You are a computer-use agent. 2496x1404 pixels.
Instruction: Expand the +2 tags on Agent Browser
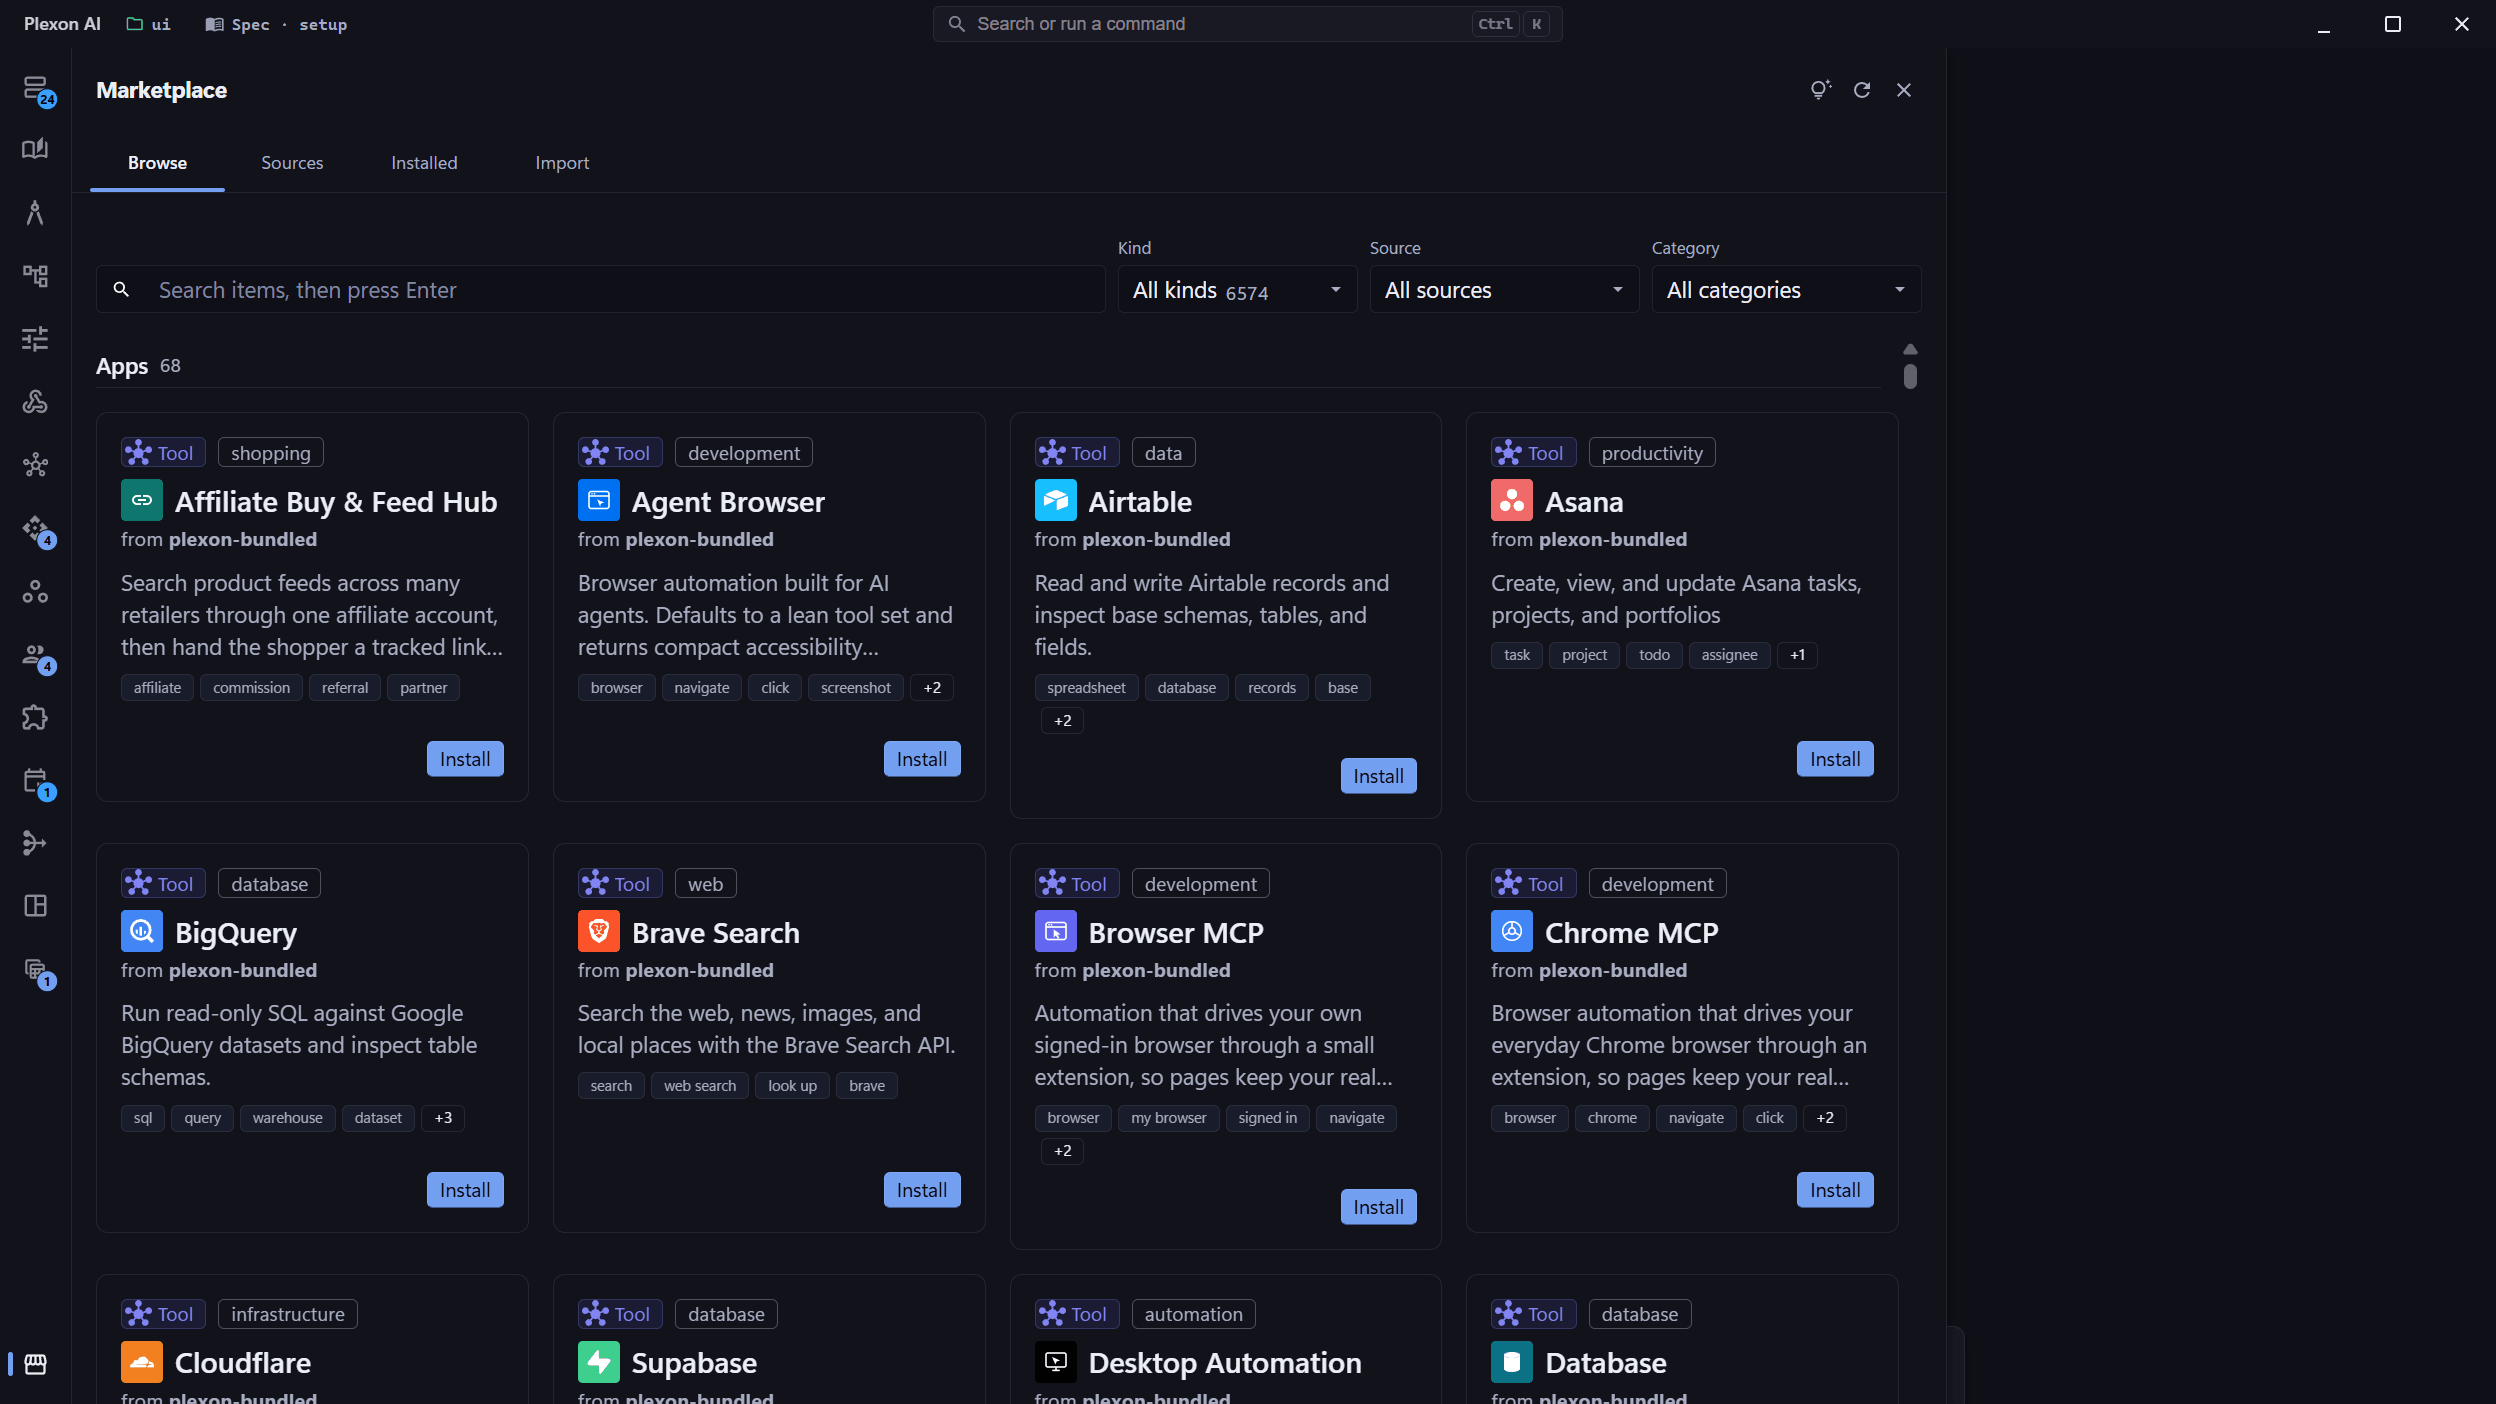pos(932,688)
